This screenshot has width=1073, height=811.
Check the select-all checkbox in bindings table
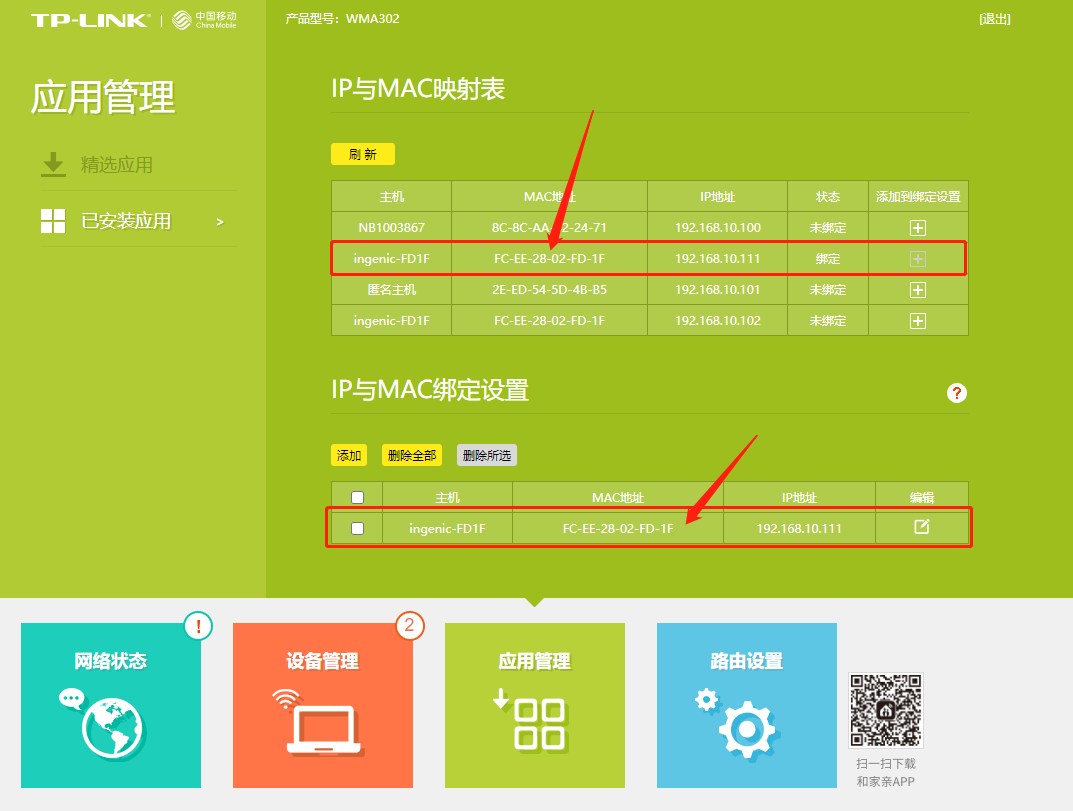(x=356, y=495)
